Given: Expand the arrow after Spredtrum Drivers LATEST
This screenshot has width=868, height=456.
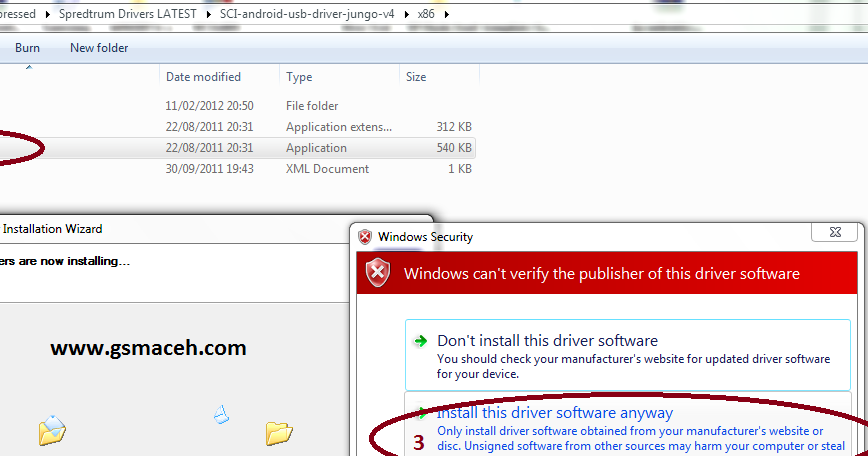Looking at the screenshot, I should tap(209, 14).
